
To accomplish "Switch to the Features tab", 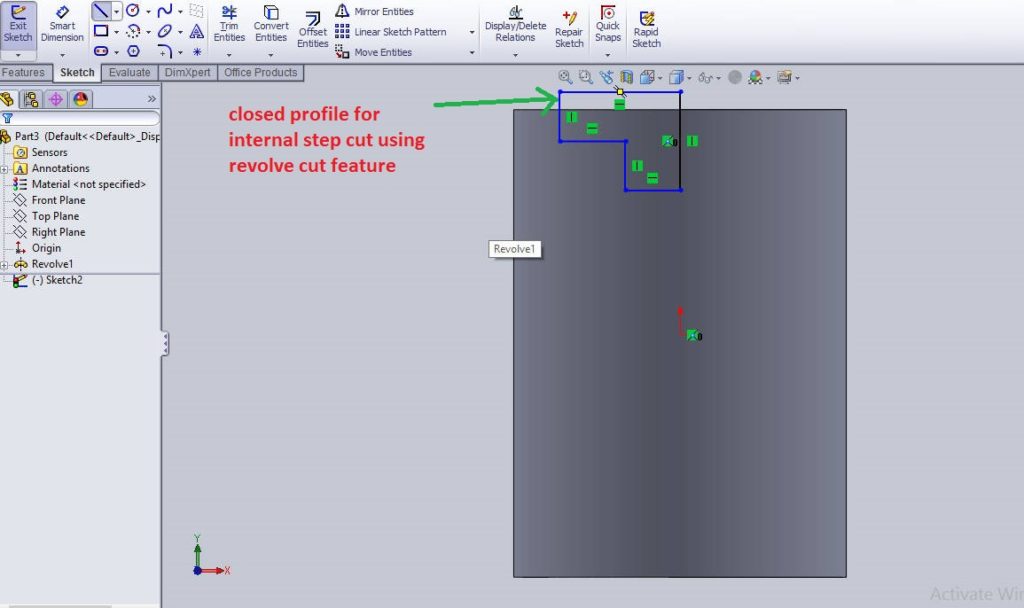I will click(x=24, y=72).
